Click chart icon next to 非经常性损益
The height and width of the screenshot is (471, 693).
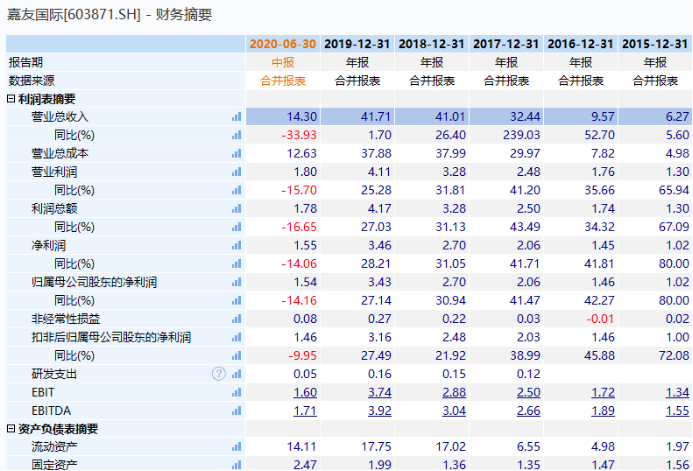[237, 319]
